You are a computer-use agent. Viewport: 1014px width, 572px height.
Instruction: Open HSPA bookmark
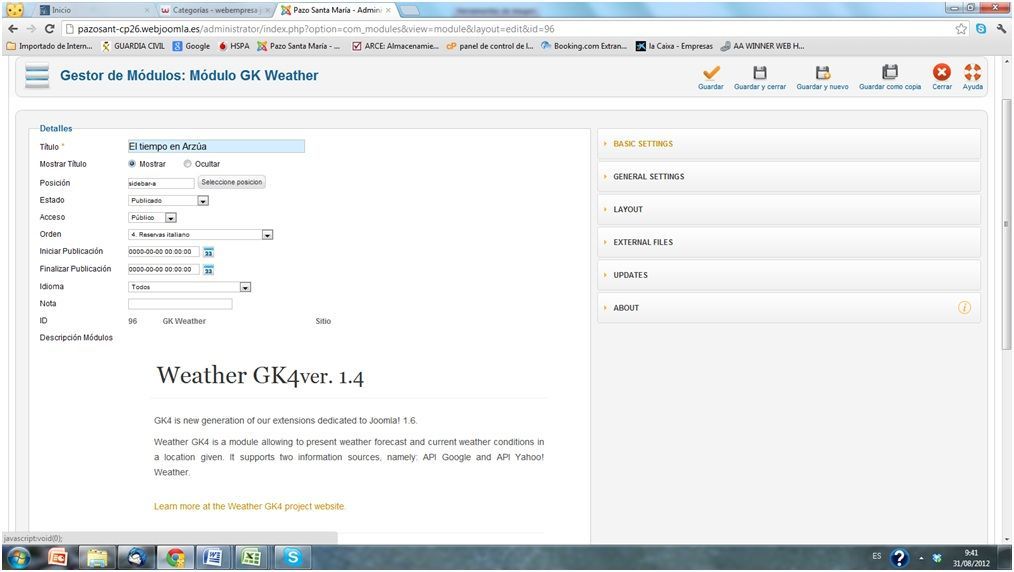(233, 47)
